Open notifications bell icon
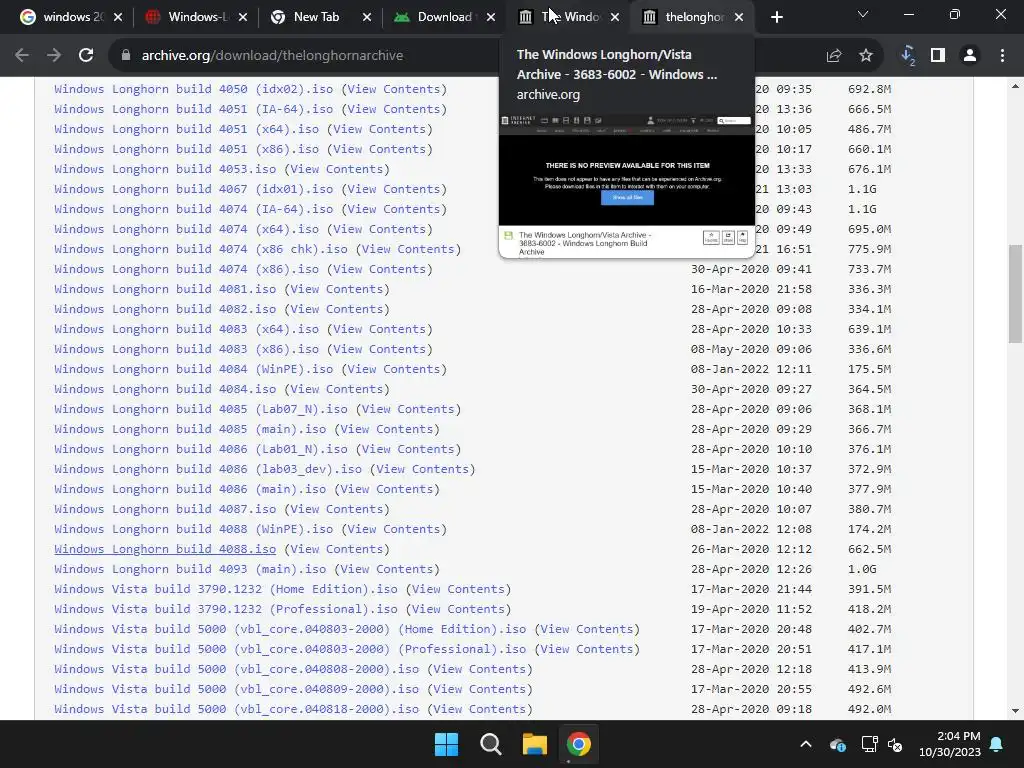Viewport: 1024px width, 768px height. coord(997,744)
